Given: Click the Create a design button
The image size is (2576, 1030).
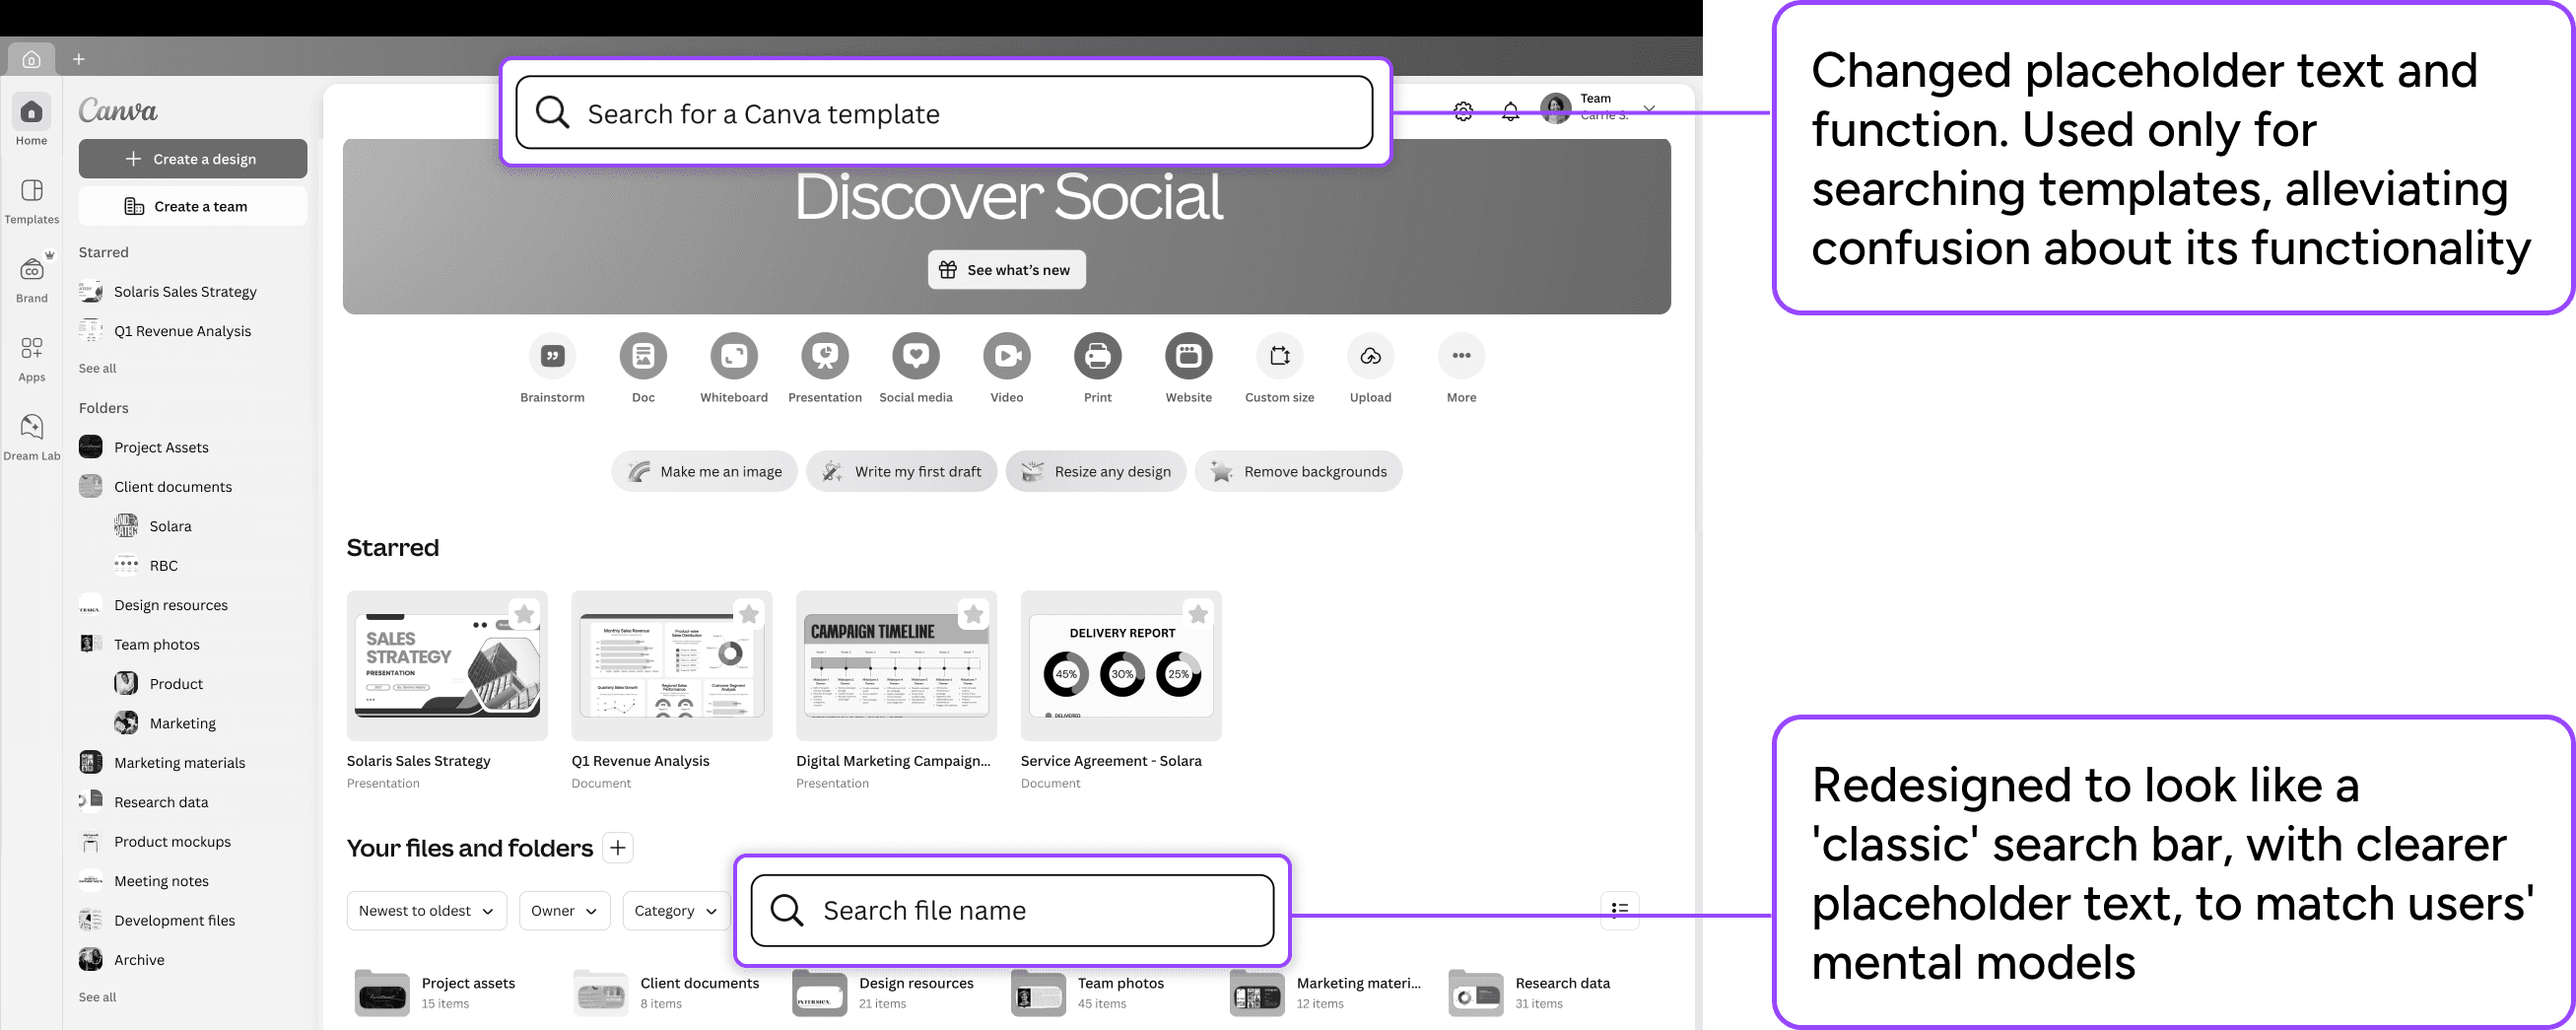Looking at the screenshot, I should (193, 159).
